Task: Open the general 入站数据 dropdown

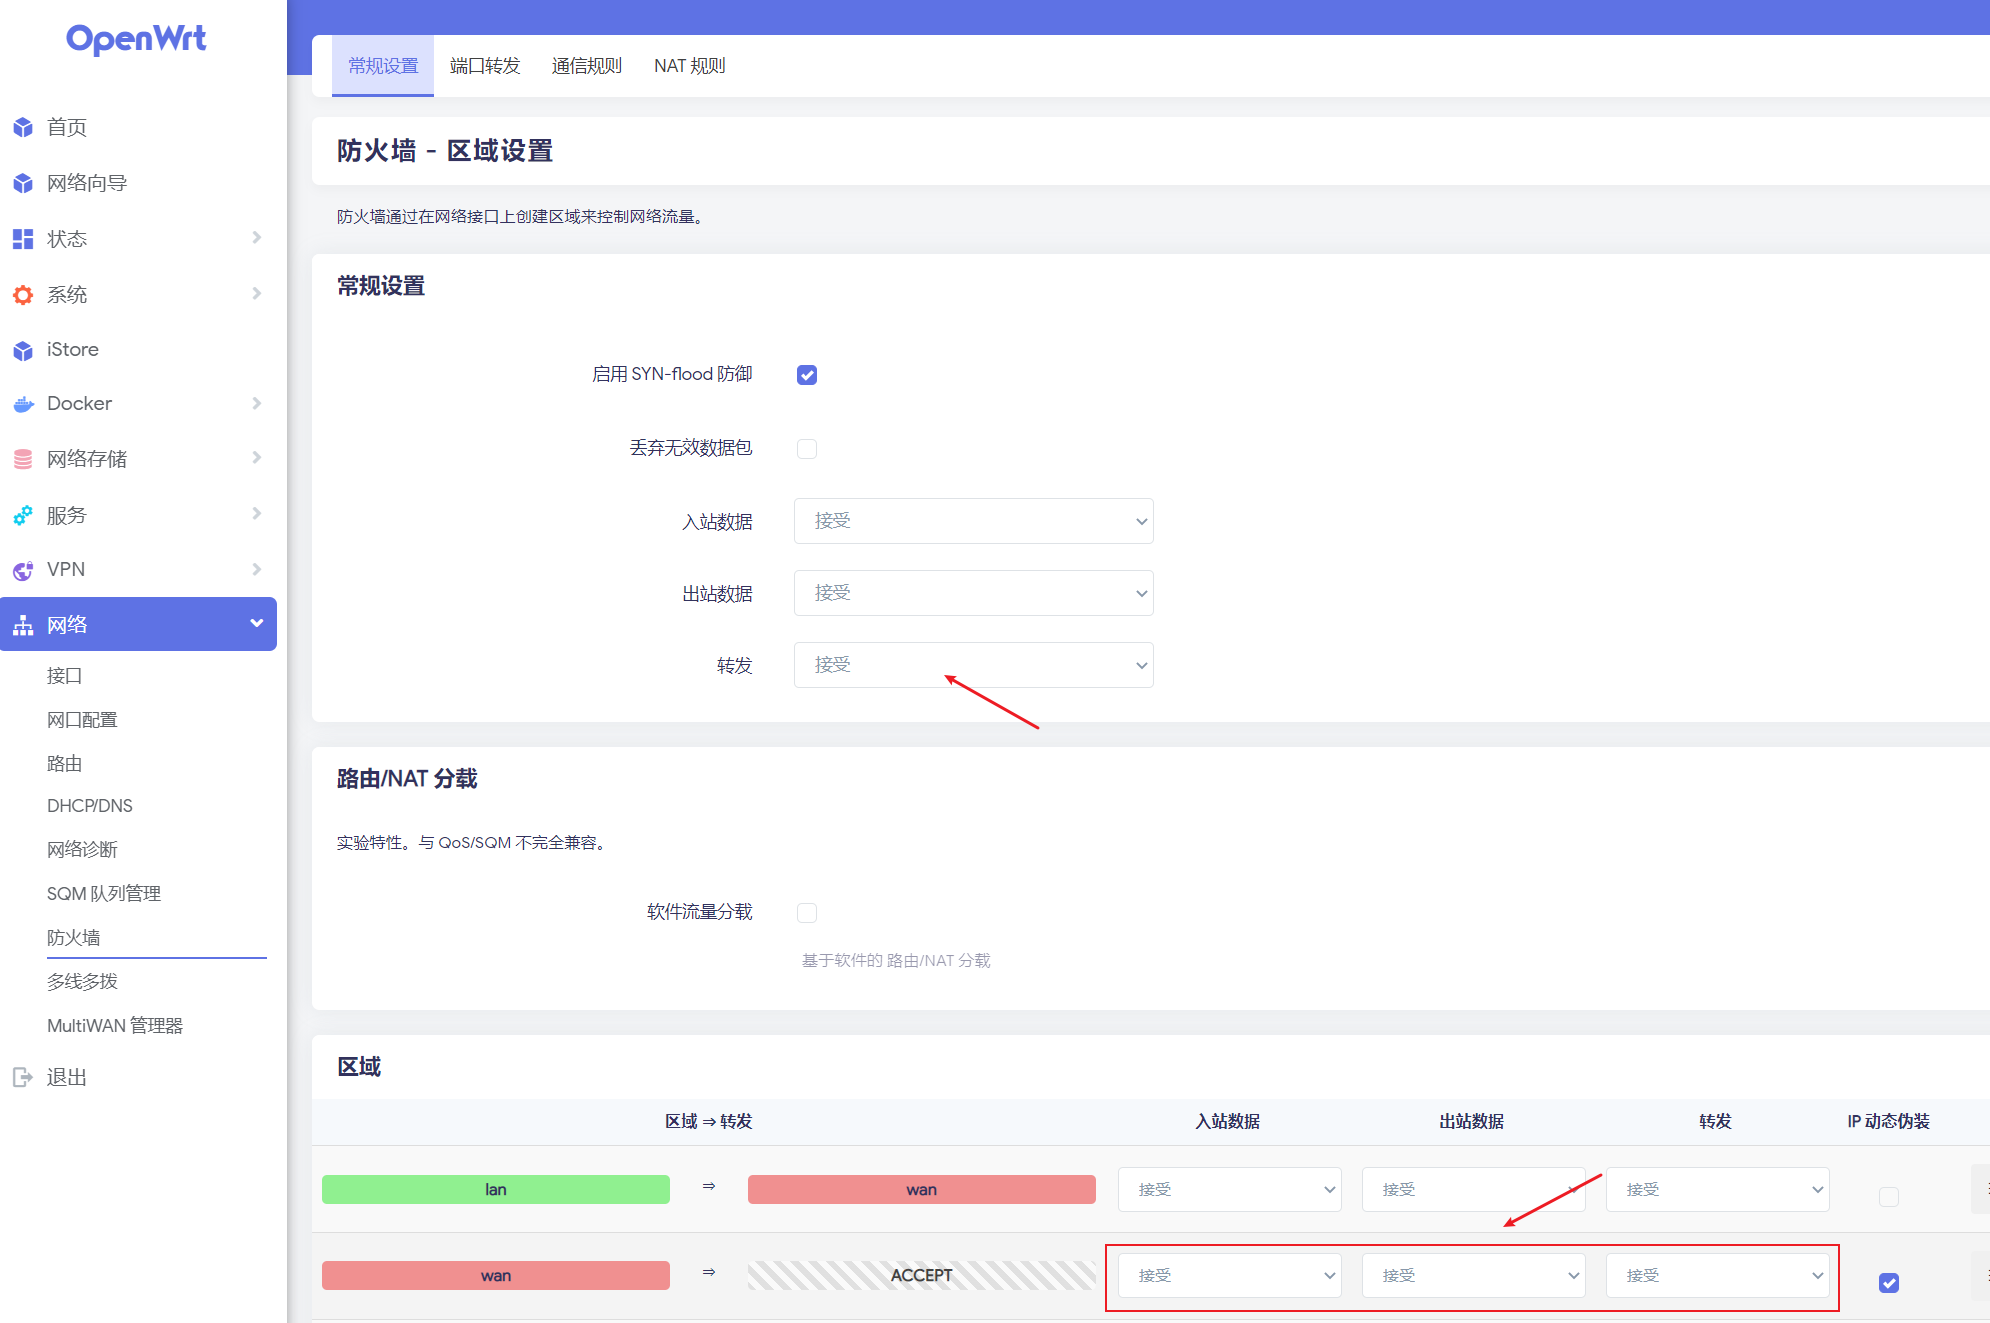Action: pos(973,521)
